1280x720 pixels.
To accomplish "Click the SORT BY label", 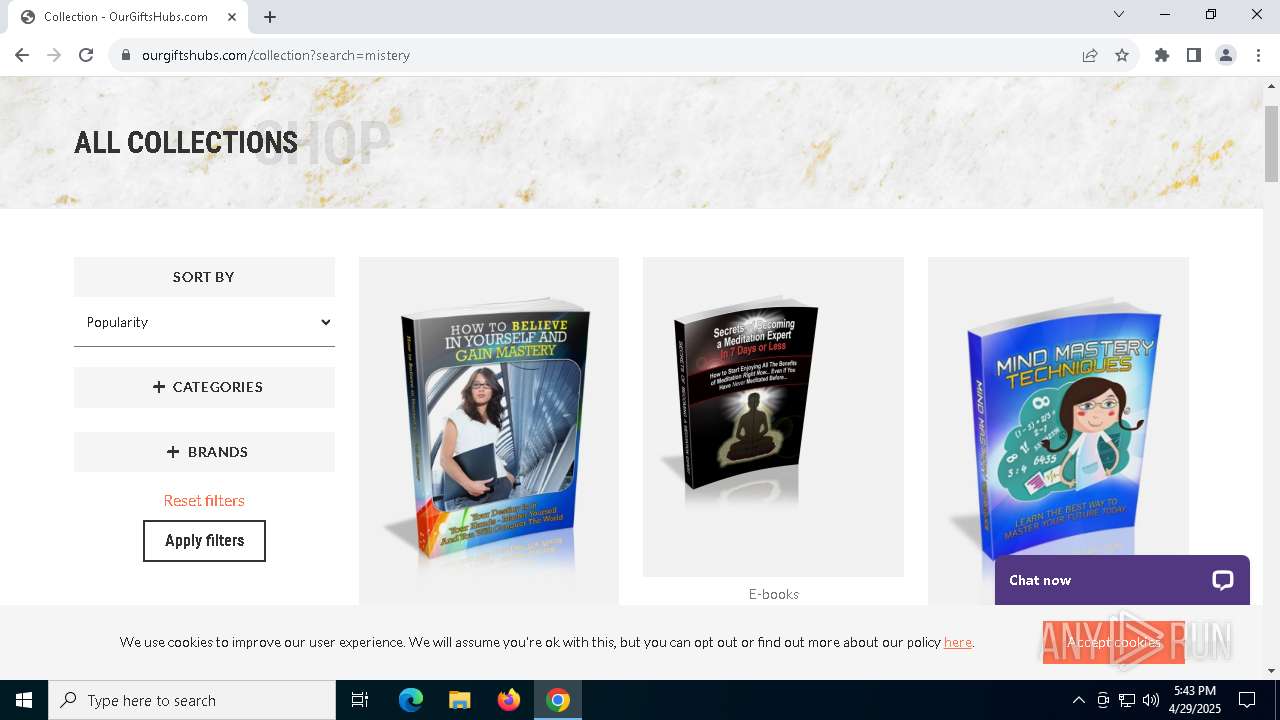I will coord(204,277).
